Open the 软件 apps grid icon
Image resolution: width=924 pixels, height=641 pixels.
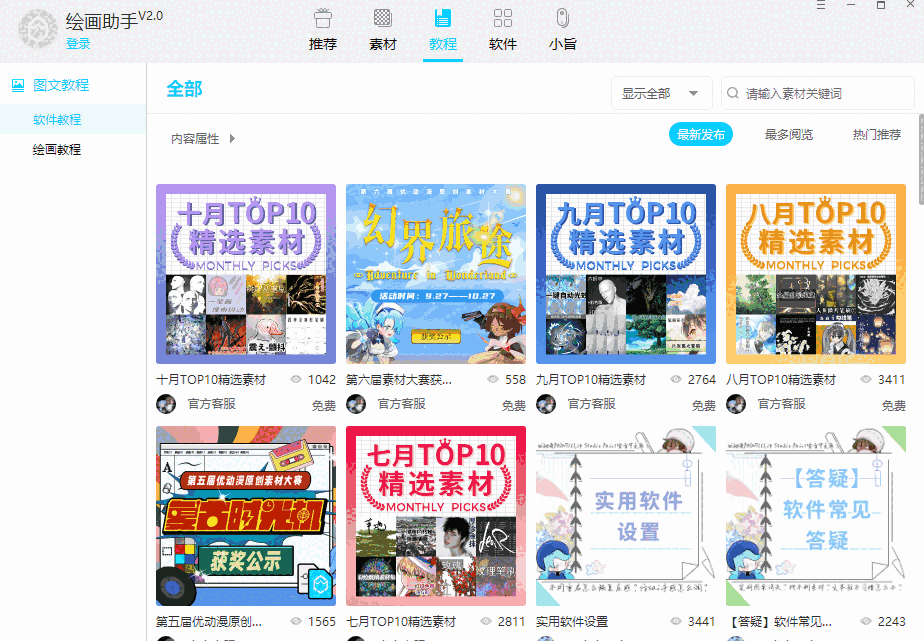[503, 18]
